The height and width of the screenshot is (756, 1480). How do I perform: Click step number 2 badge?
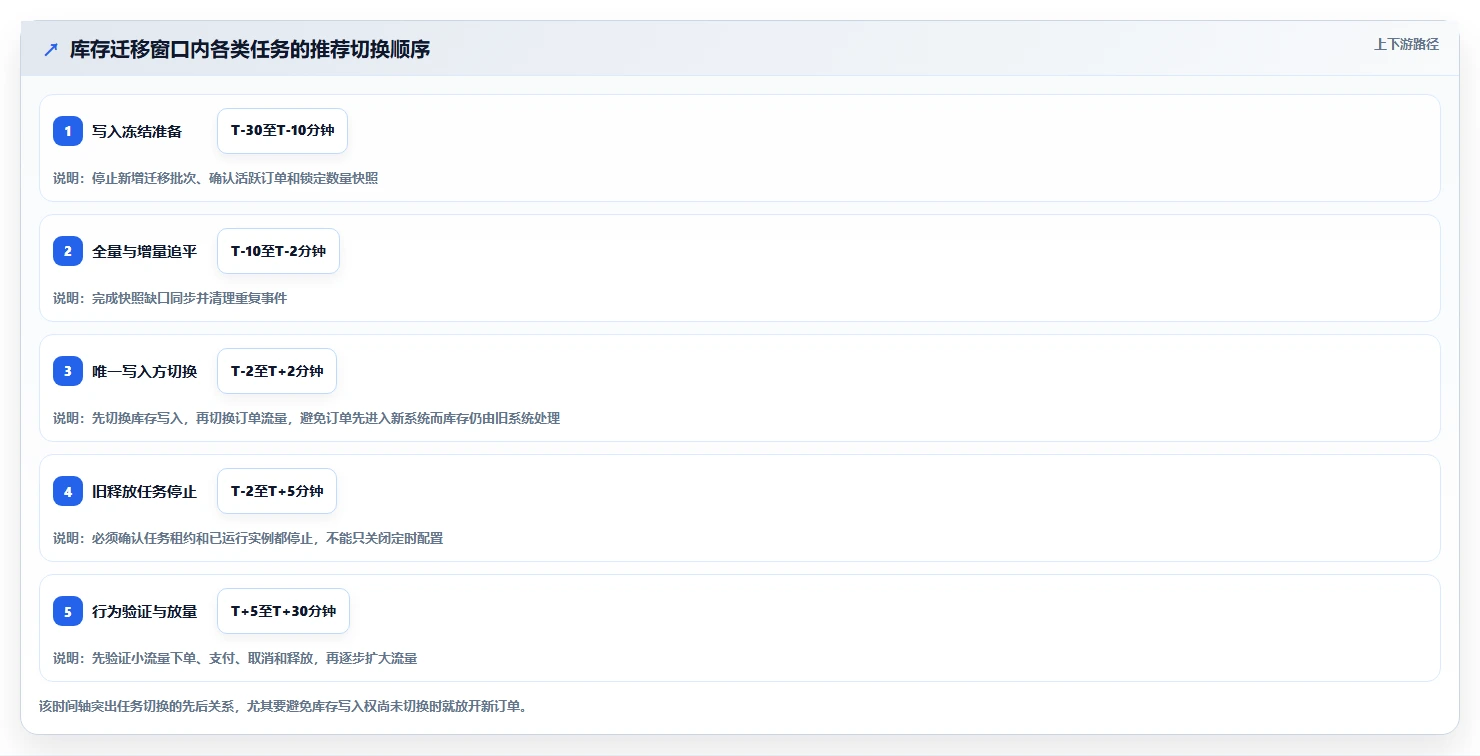(68, 251)
